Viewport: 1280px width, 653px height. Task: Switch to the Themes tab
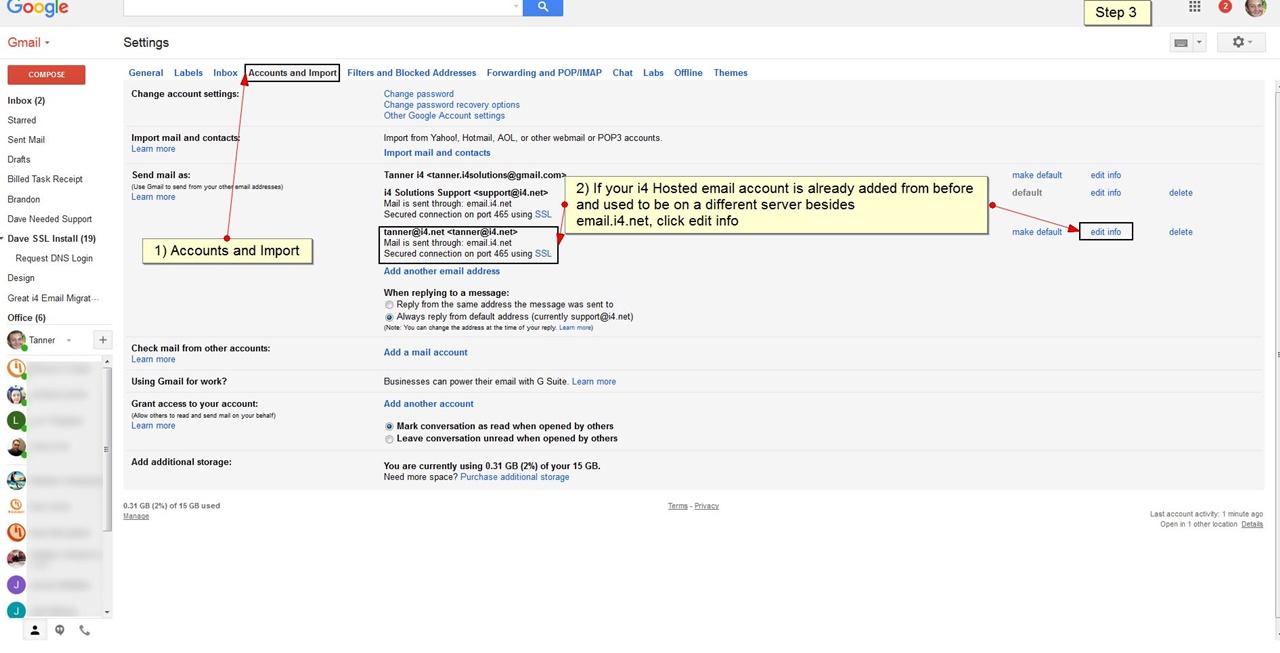730,73
